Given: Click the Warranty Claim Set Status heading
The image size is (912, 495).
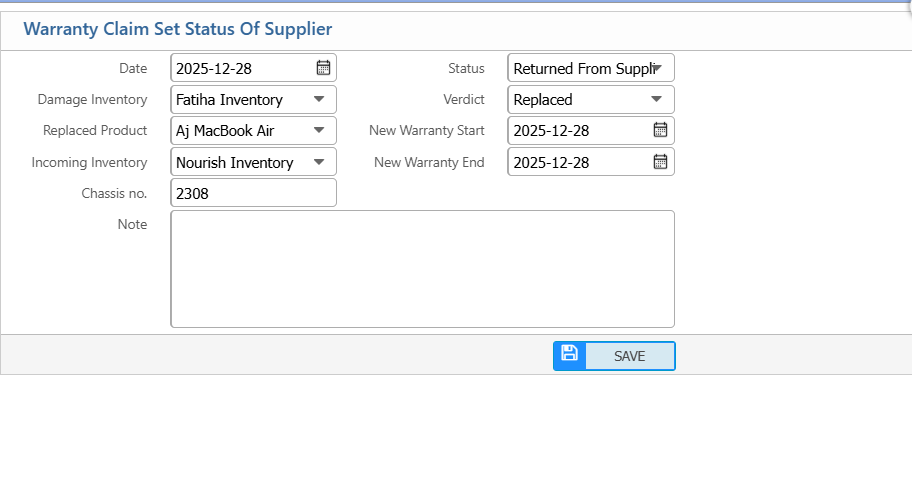Looking at the screenshot, I should click(x=178, y=29).
